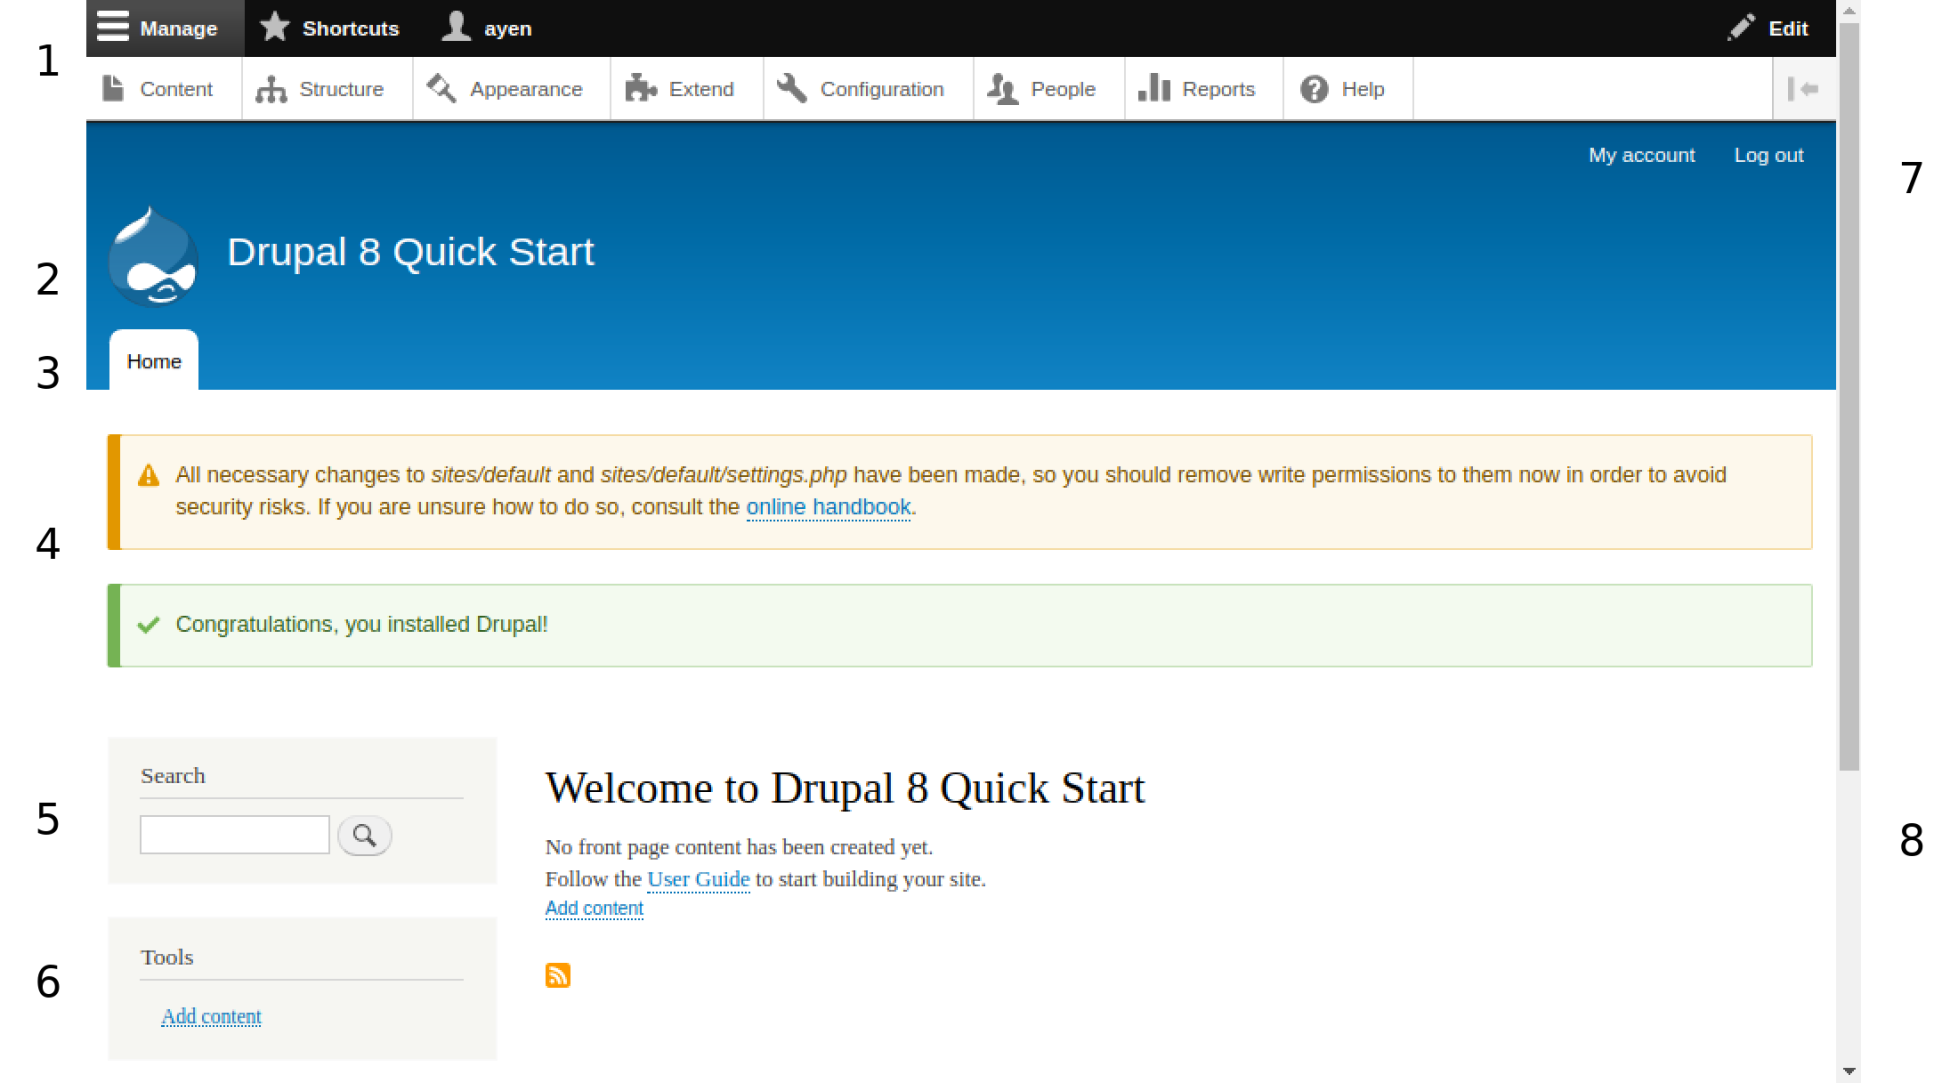
Task: Toggle Edit mode pencil button
Action: point(1768,28)
